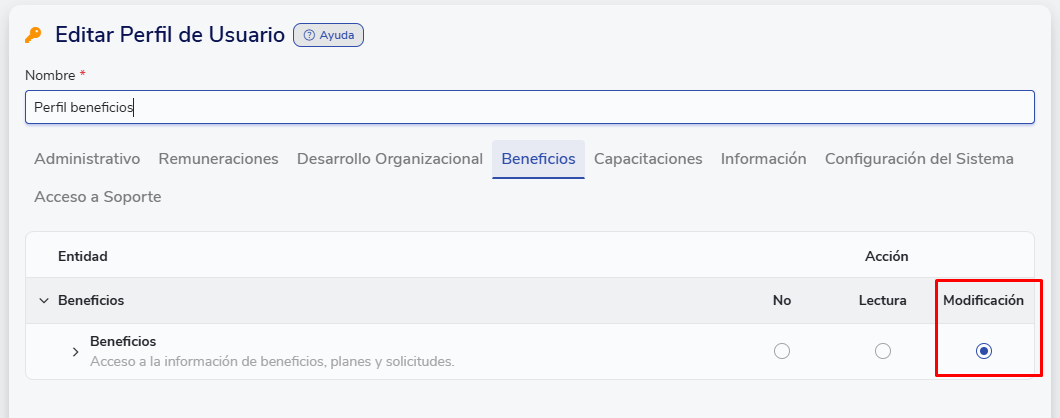Screen dimensions: 1060x418
Task: Select the Modificación radio button for Beneficios
Action: pyautogui.click(x=984, y=351)
